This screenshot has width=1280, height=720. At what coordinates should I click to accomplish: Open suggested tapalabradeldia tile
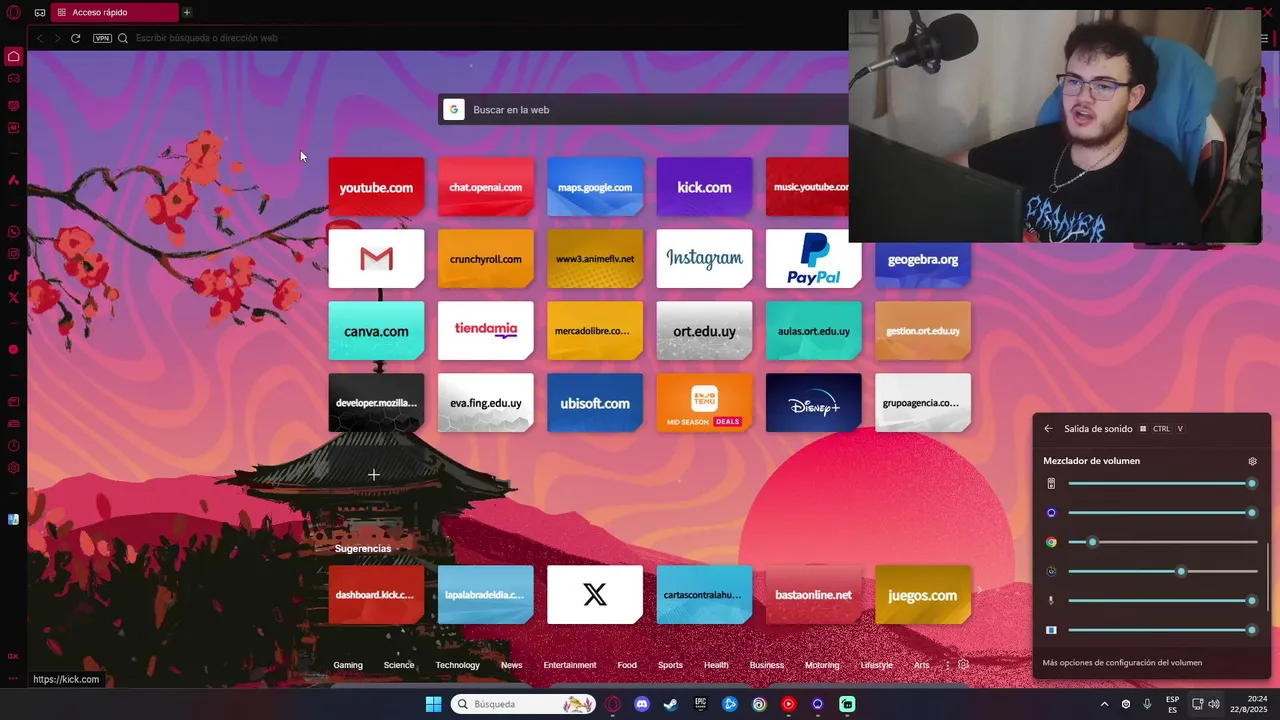tap(485, 595)
